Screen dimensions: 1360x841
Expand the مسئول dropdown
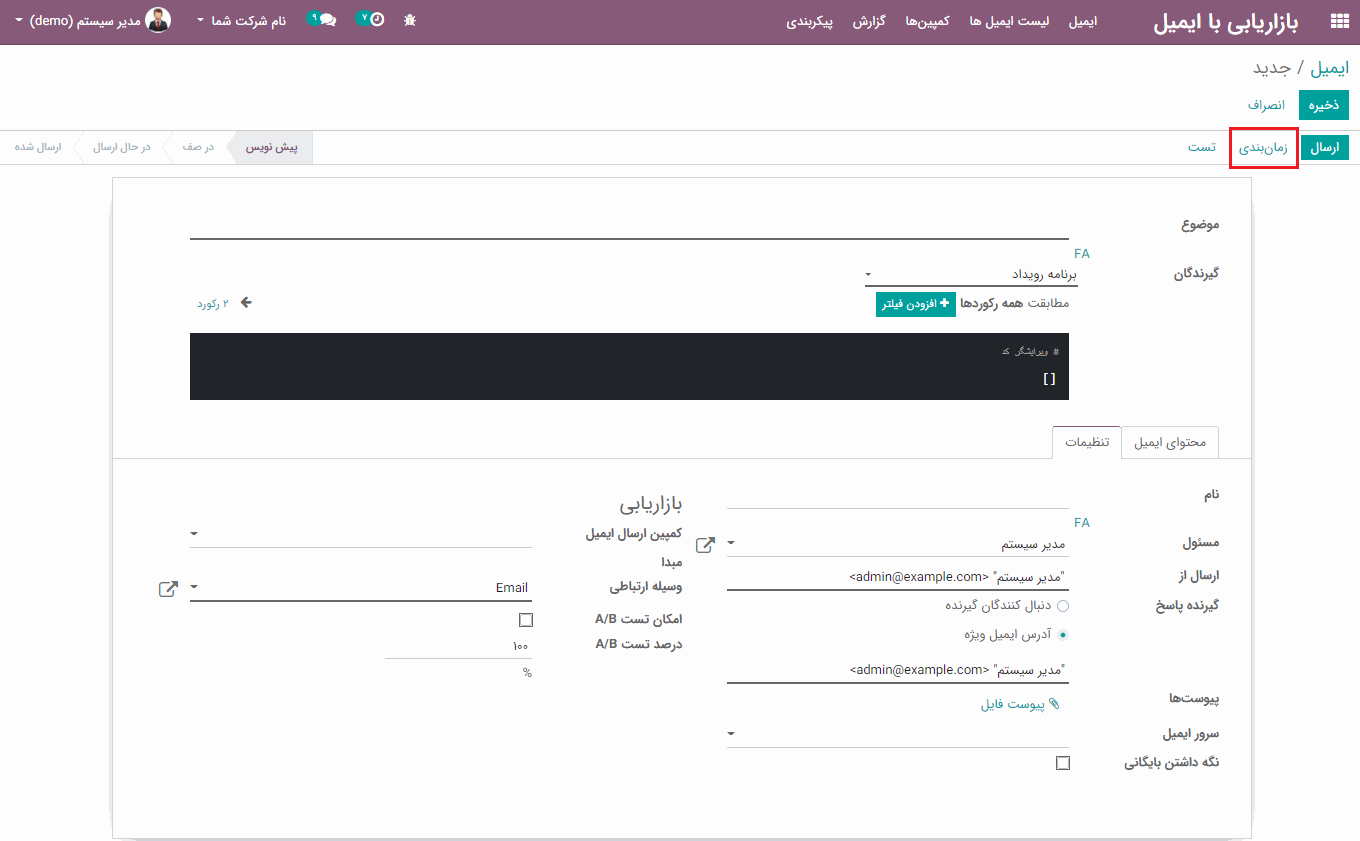tap(731, 544)
